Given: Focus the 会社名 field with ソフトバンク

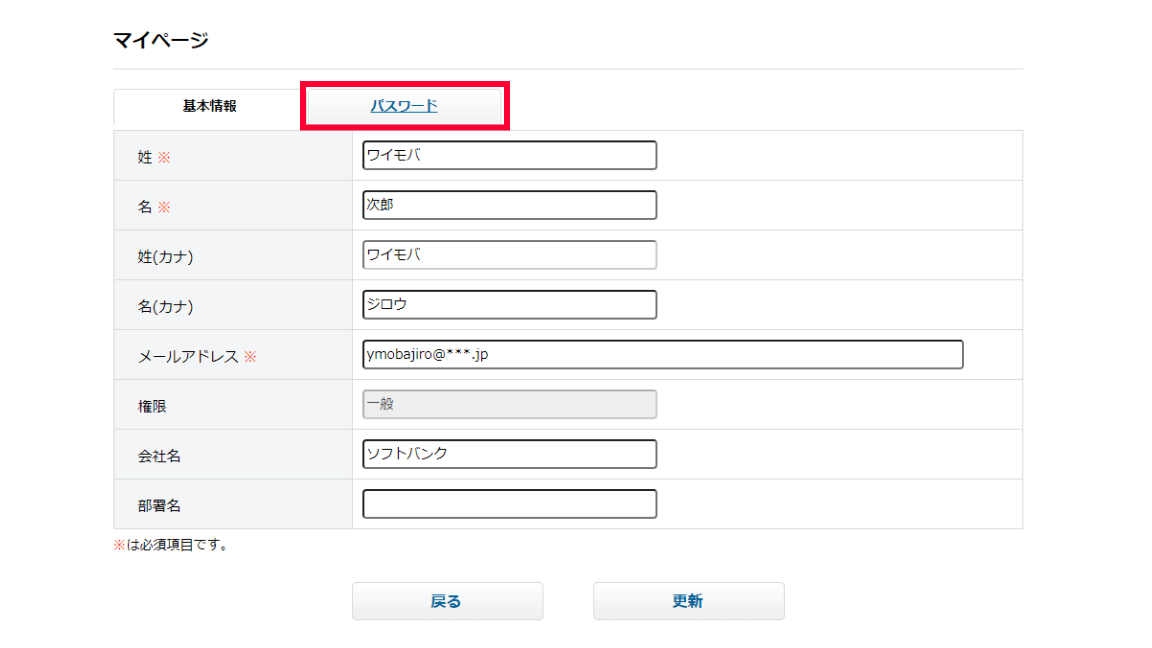Looking at the screenshot, I should (509, 454).
